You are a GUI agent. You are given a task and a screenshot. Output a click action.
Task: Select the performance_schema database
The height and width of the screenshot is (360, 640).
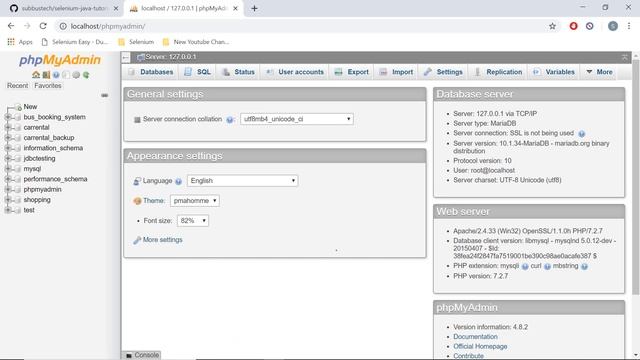pos(55,179)
